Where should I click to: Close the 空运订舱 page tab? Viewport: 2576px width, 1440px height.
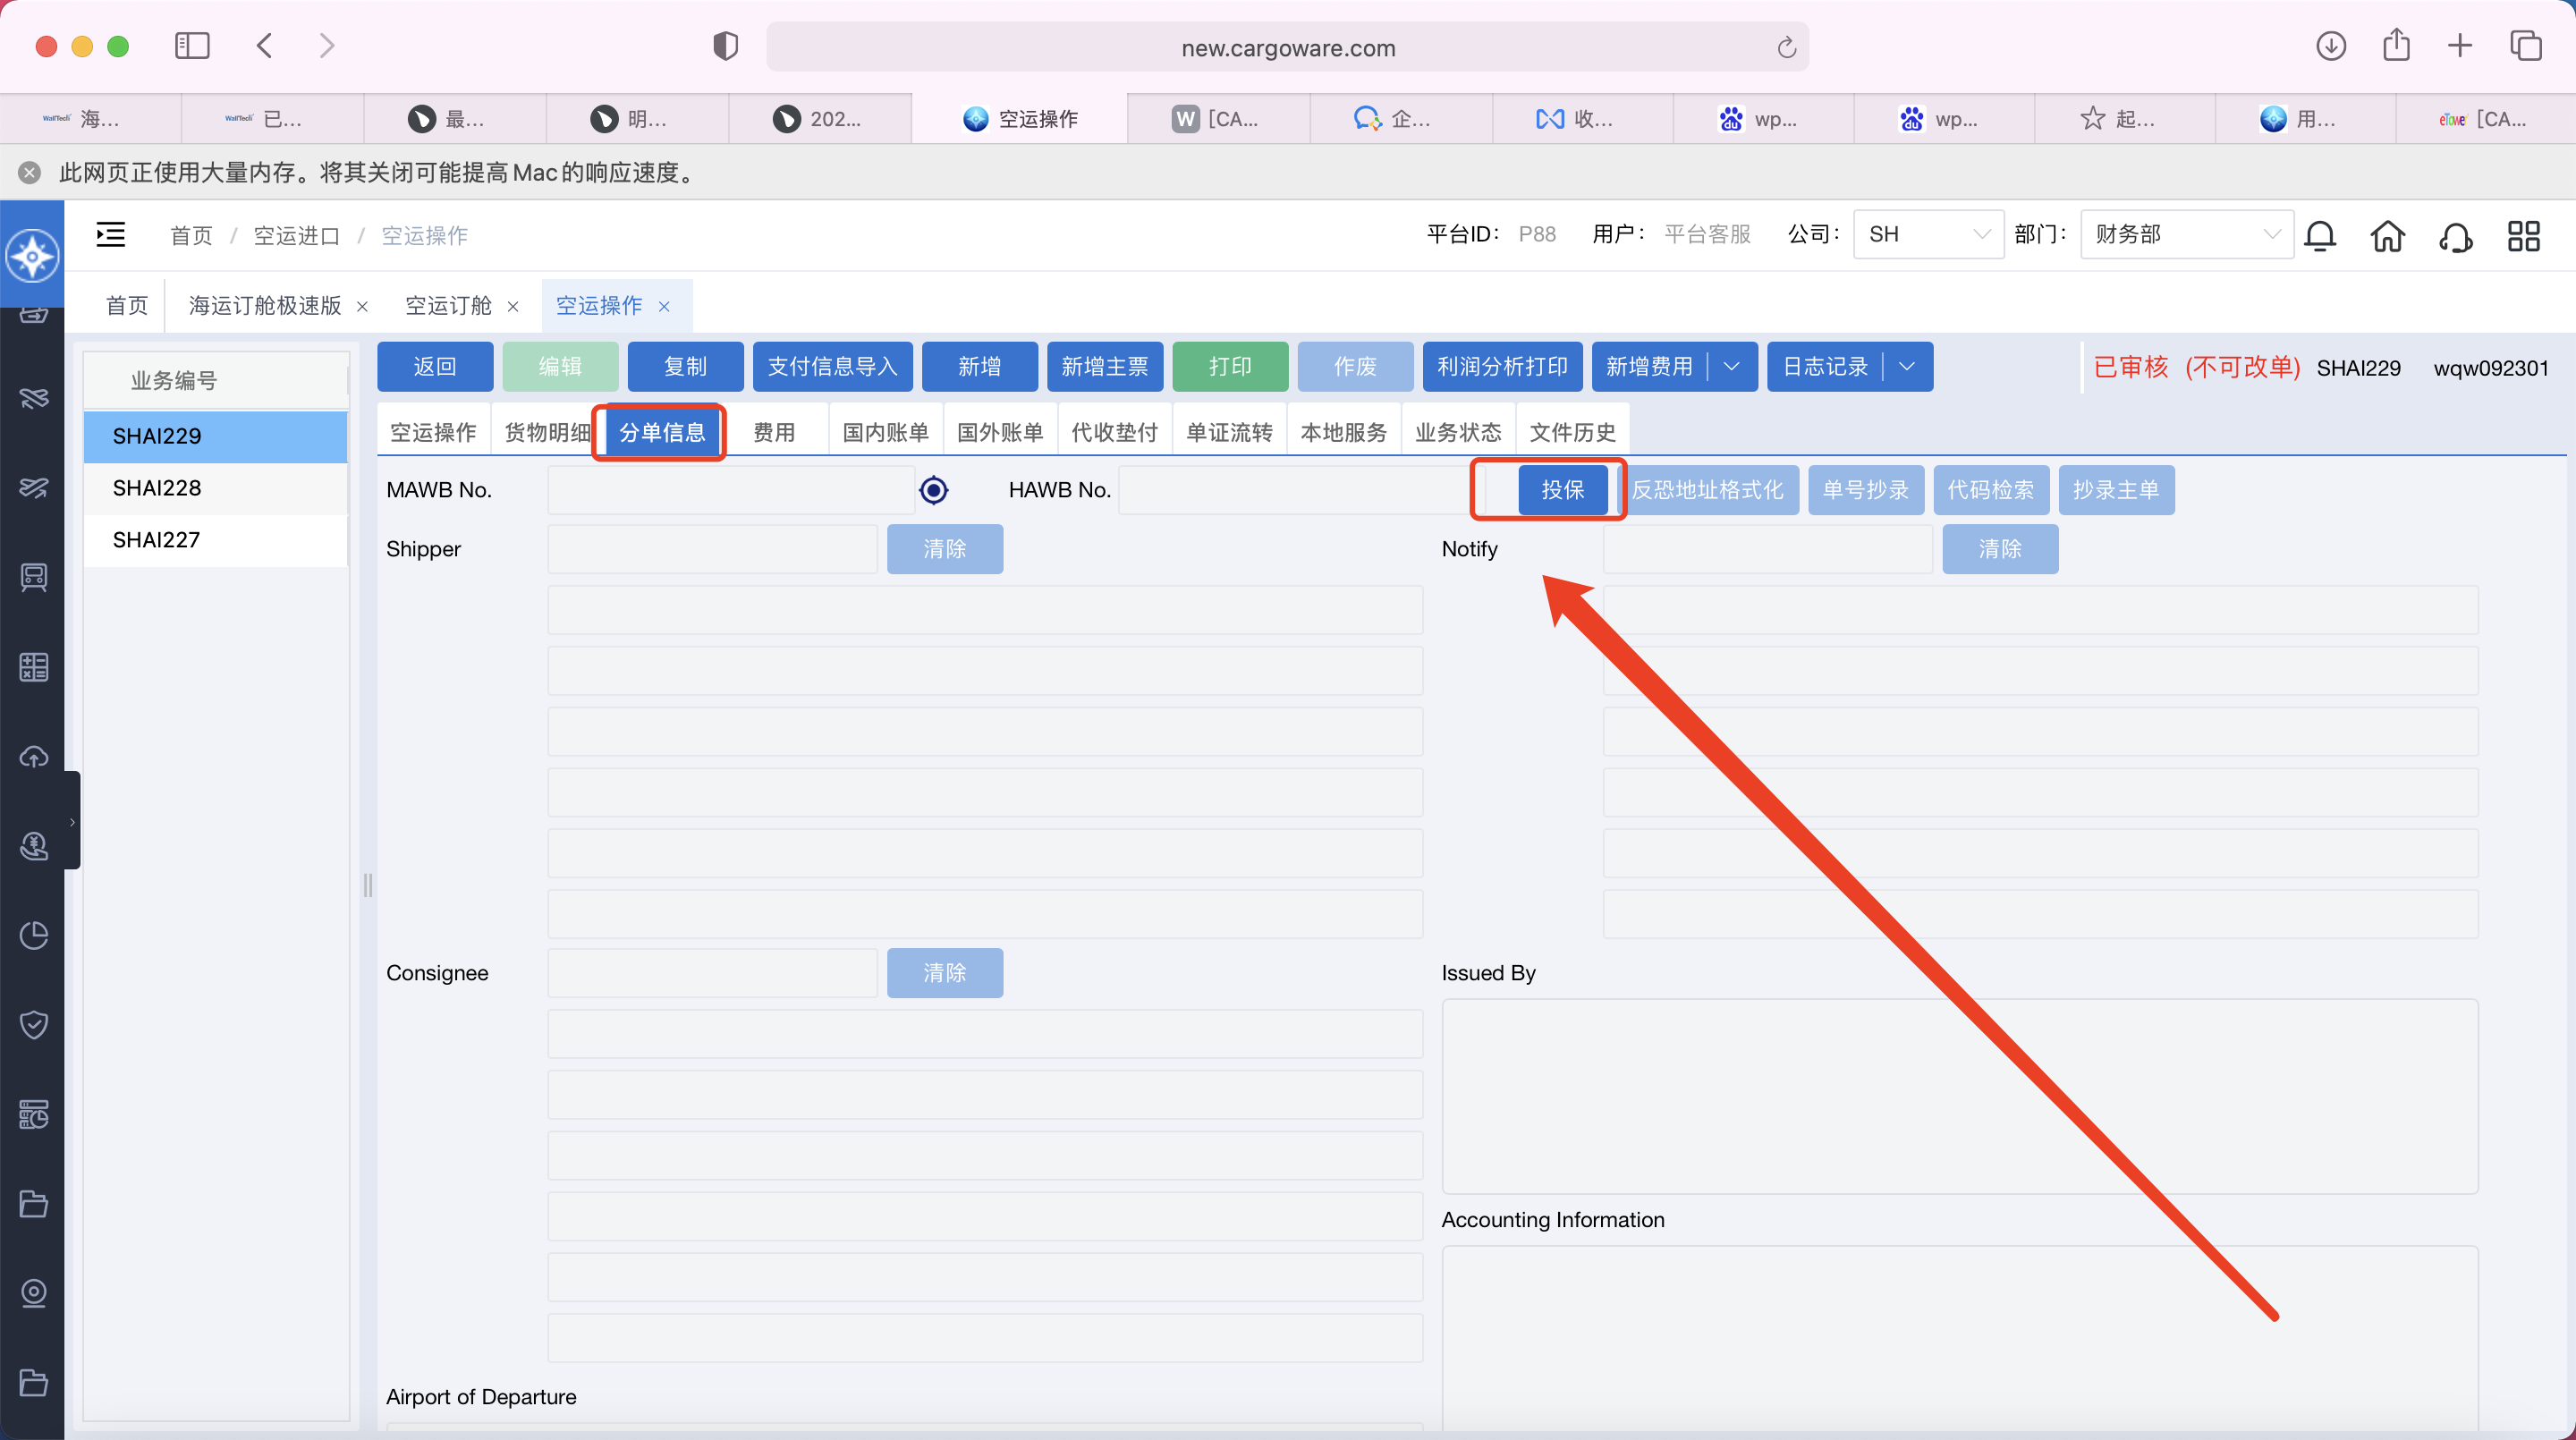coord(513,306)
